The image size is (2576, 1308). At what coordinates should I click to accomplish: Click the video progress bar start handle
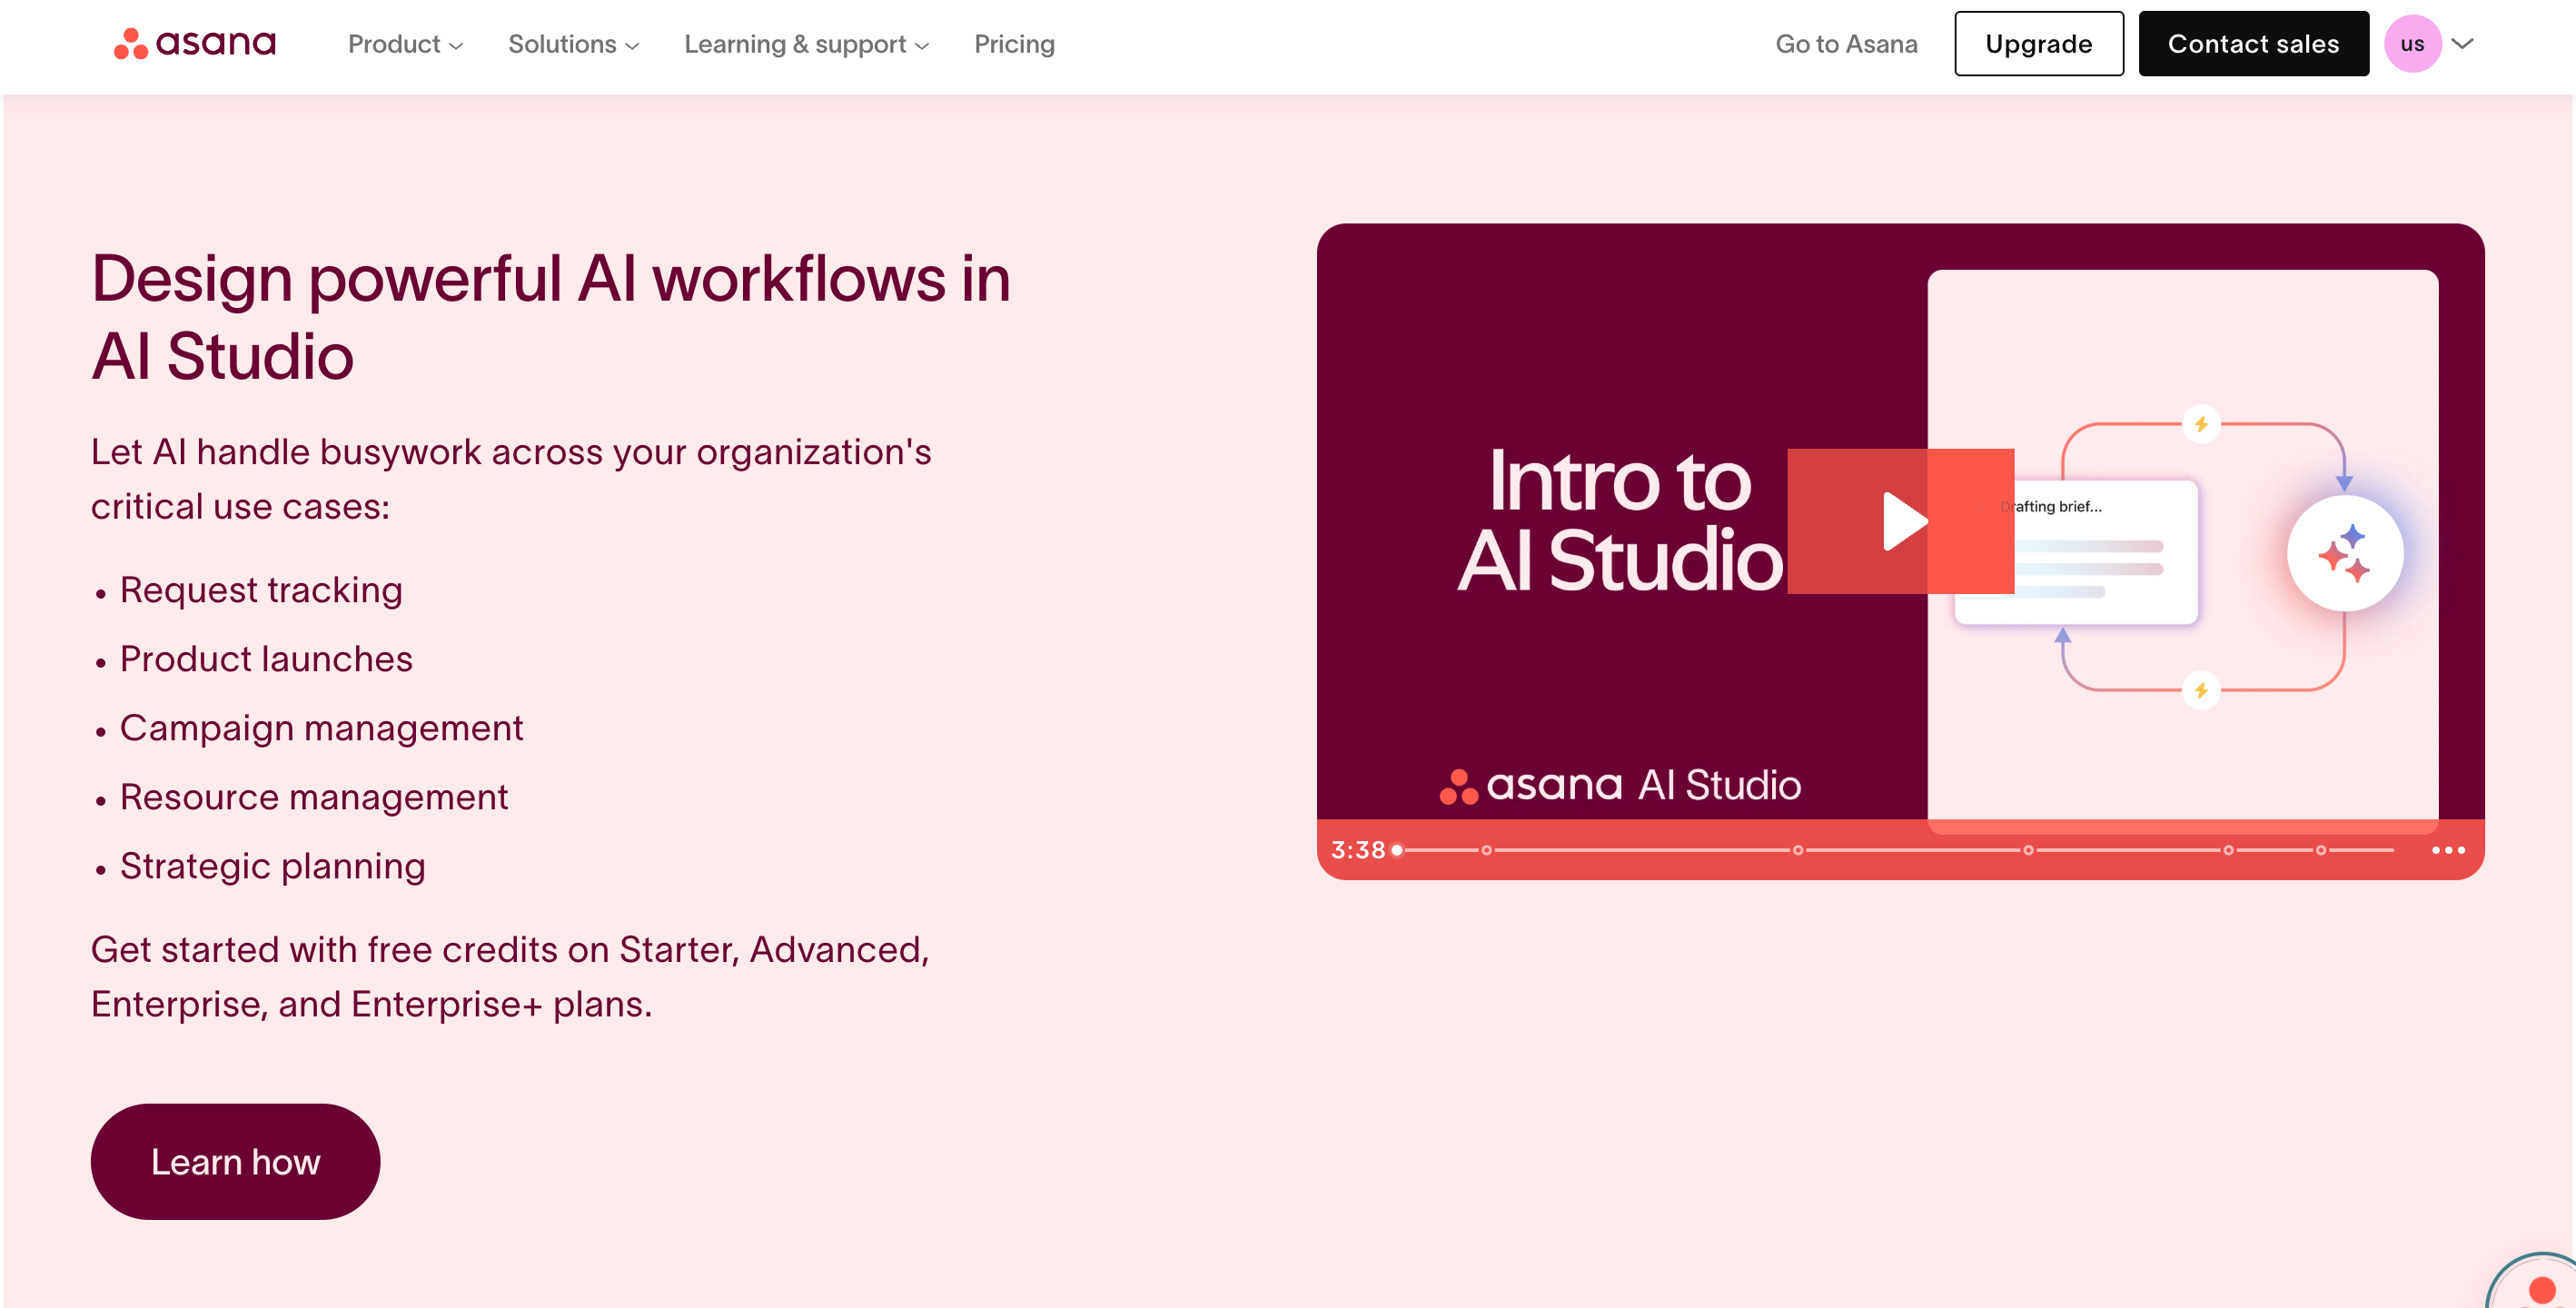tap(1397, 850)
